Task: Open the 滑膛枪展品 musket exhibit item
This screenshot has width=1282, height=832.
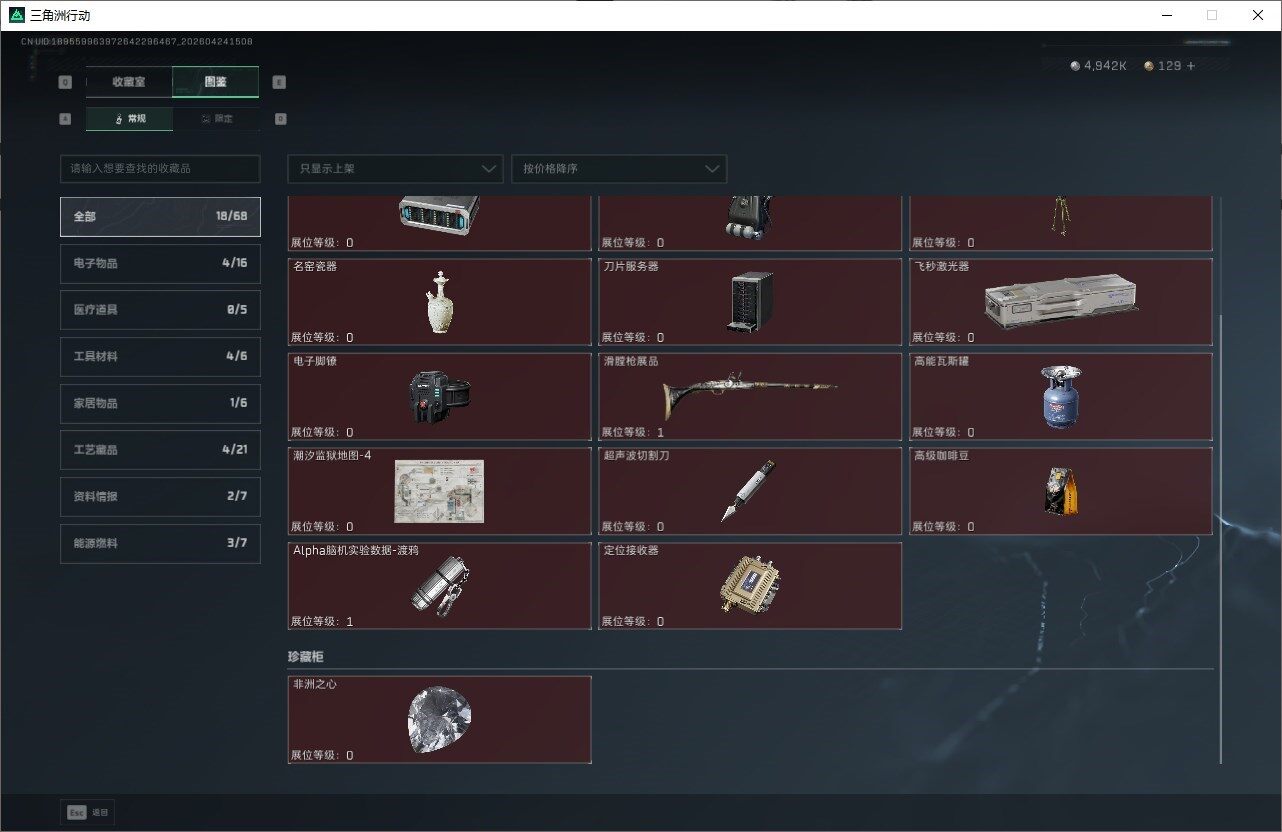Action: coord(750,397)
